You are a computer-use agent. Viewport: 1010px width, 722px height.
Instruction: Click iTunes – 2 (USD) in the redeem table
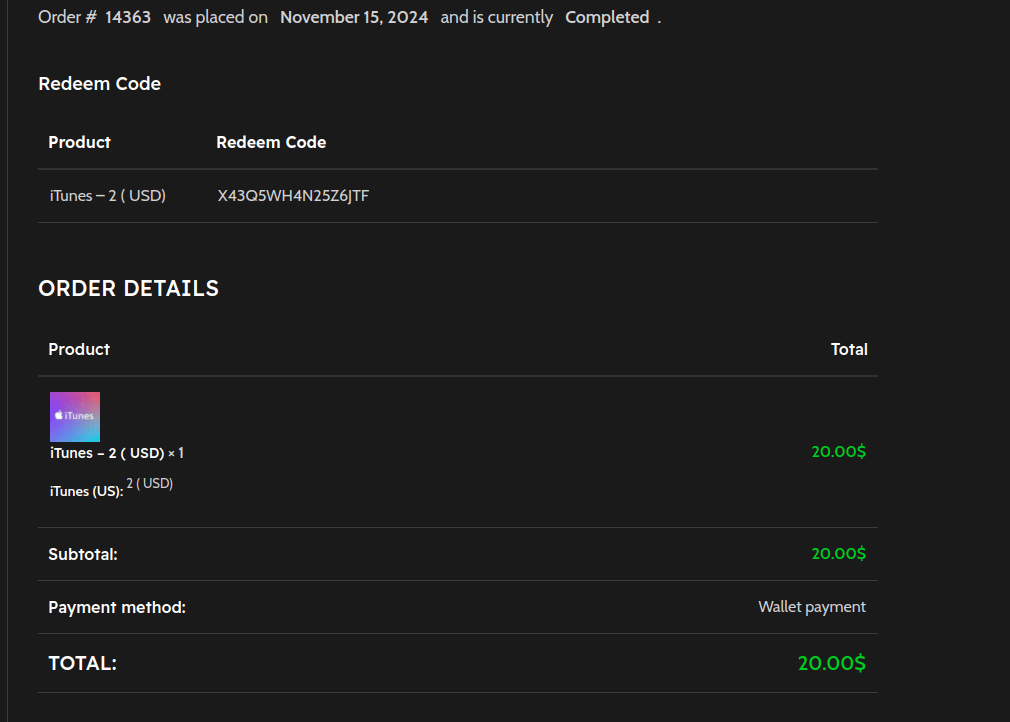coord(107,196)
